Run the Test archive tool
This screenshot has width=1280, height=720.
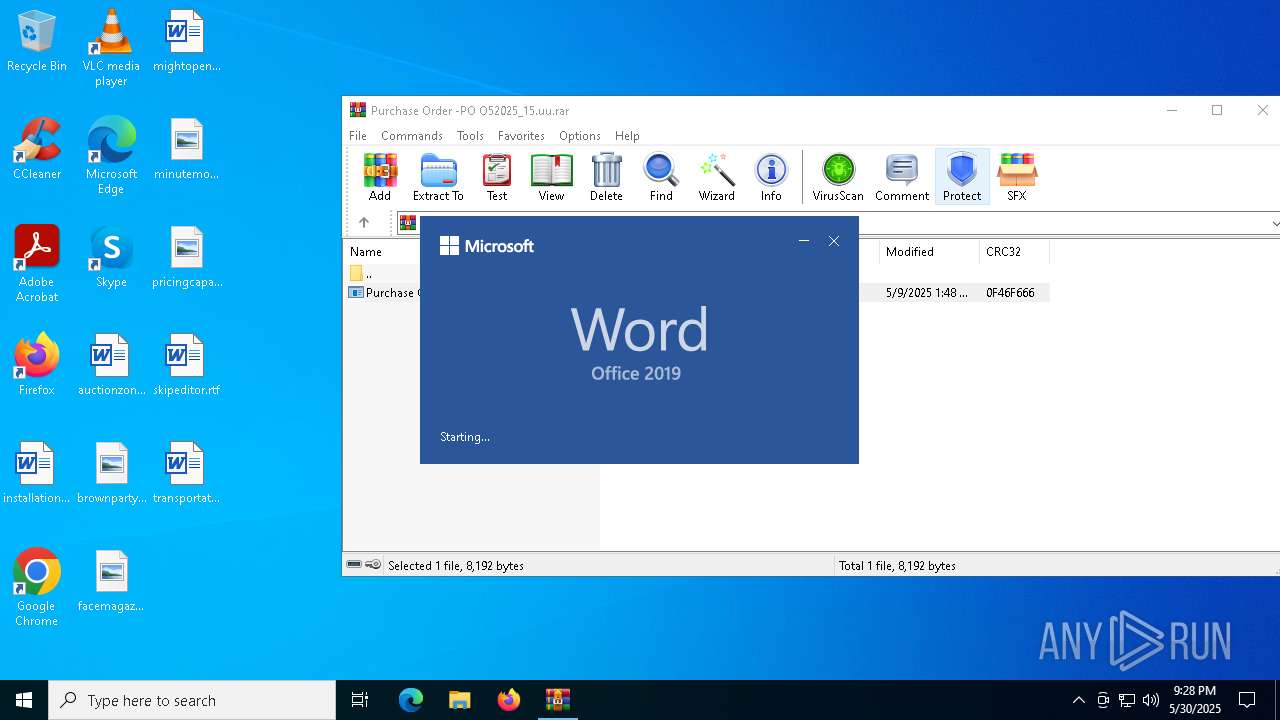pos(497,177)
